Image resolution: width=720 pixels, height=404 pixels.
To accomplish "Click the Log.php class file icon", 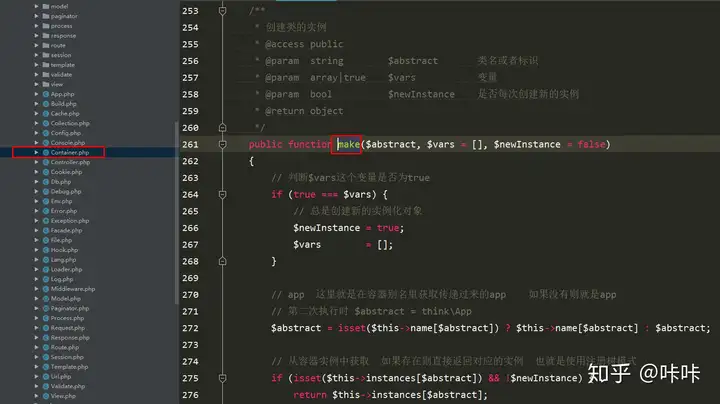I will click(46, 279).
